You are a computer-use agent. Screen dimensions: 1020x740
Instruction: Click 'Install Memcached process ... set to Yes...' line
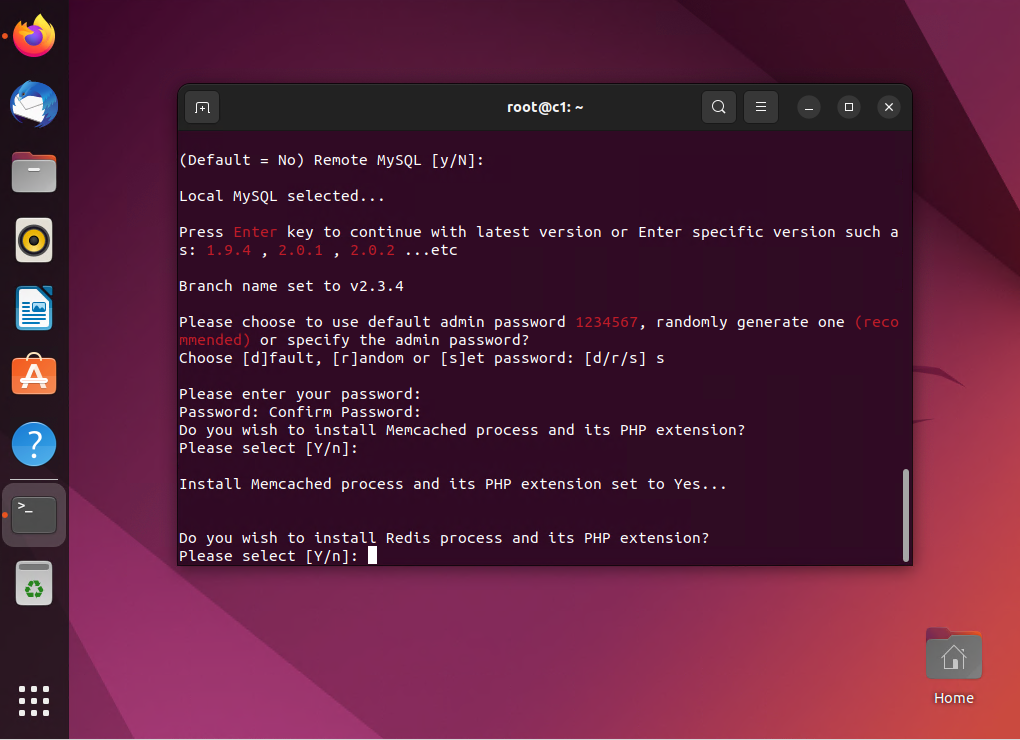tap(453, 484)
